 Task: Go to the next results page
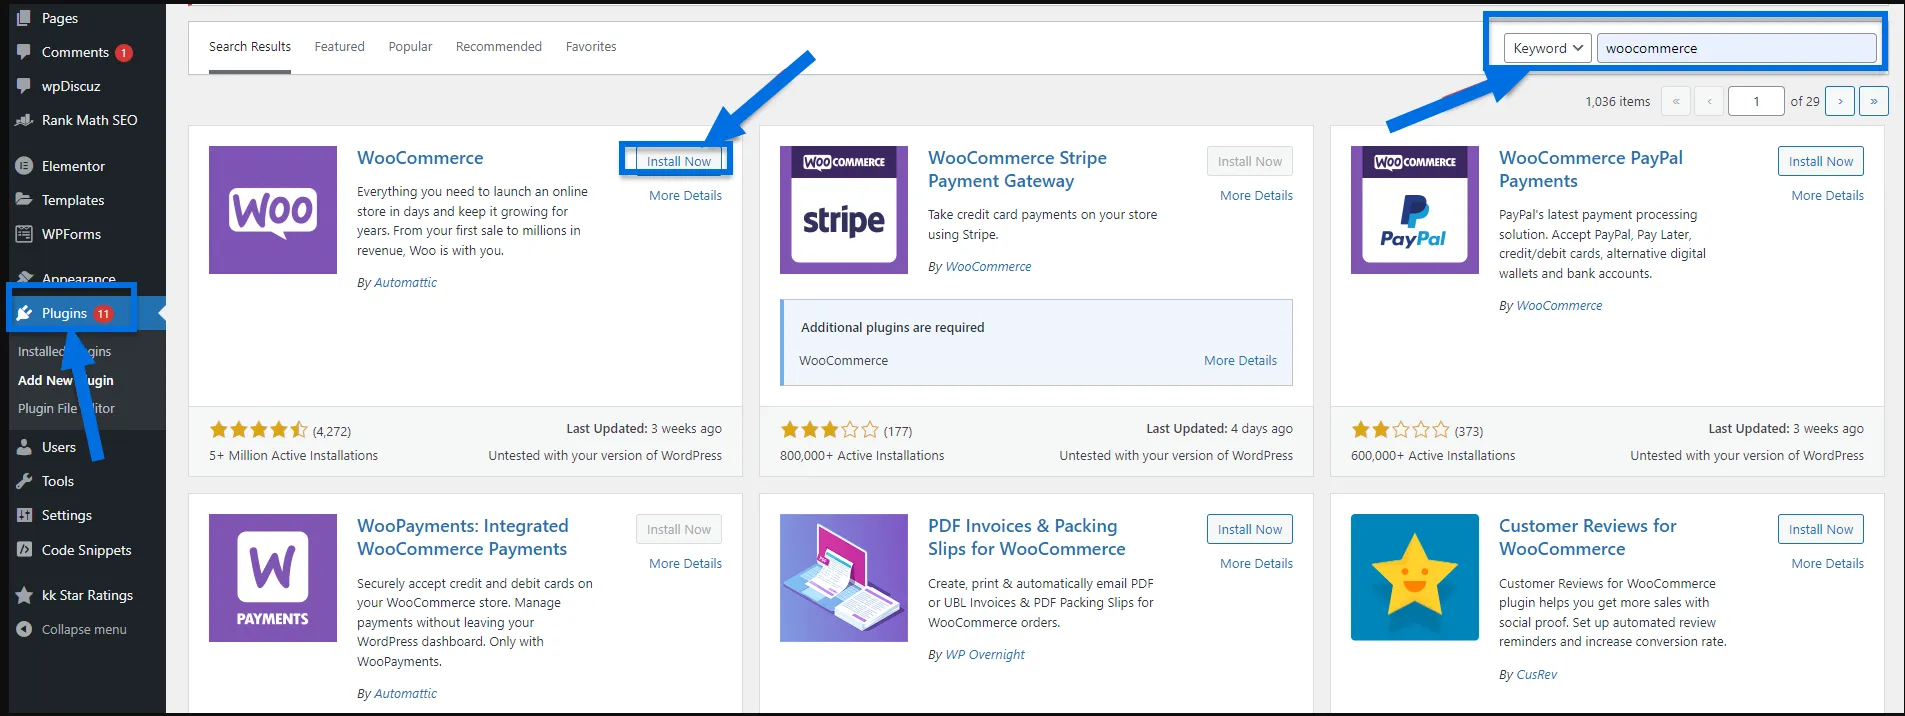click(1840, 101)
